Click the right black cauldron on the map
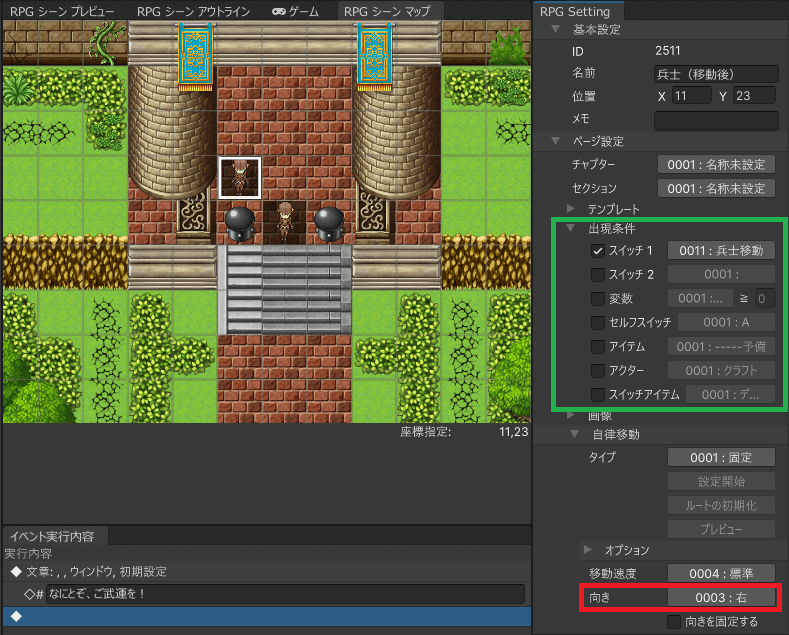This screenshot has width=789, height=635. [328, 221]
